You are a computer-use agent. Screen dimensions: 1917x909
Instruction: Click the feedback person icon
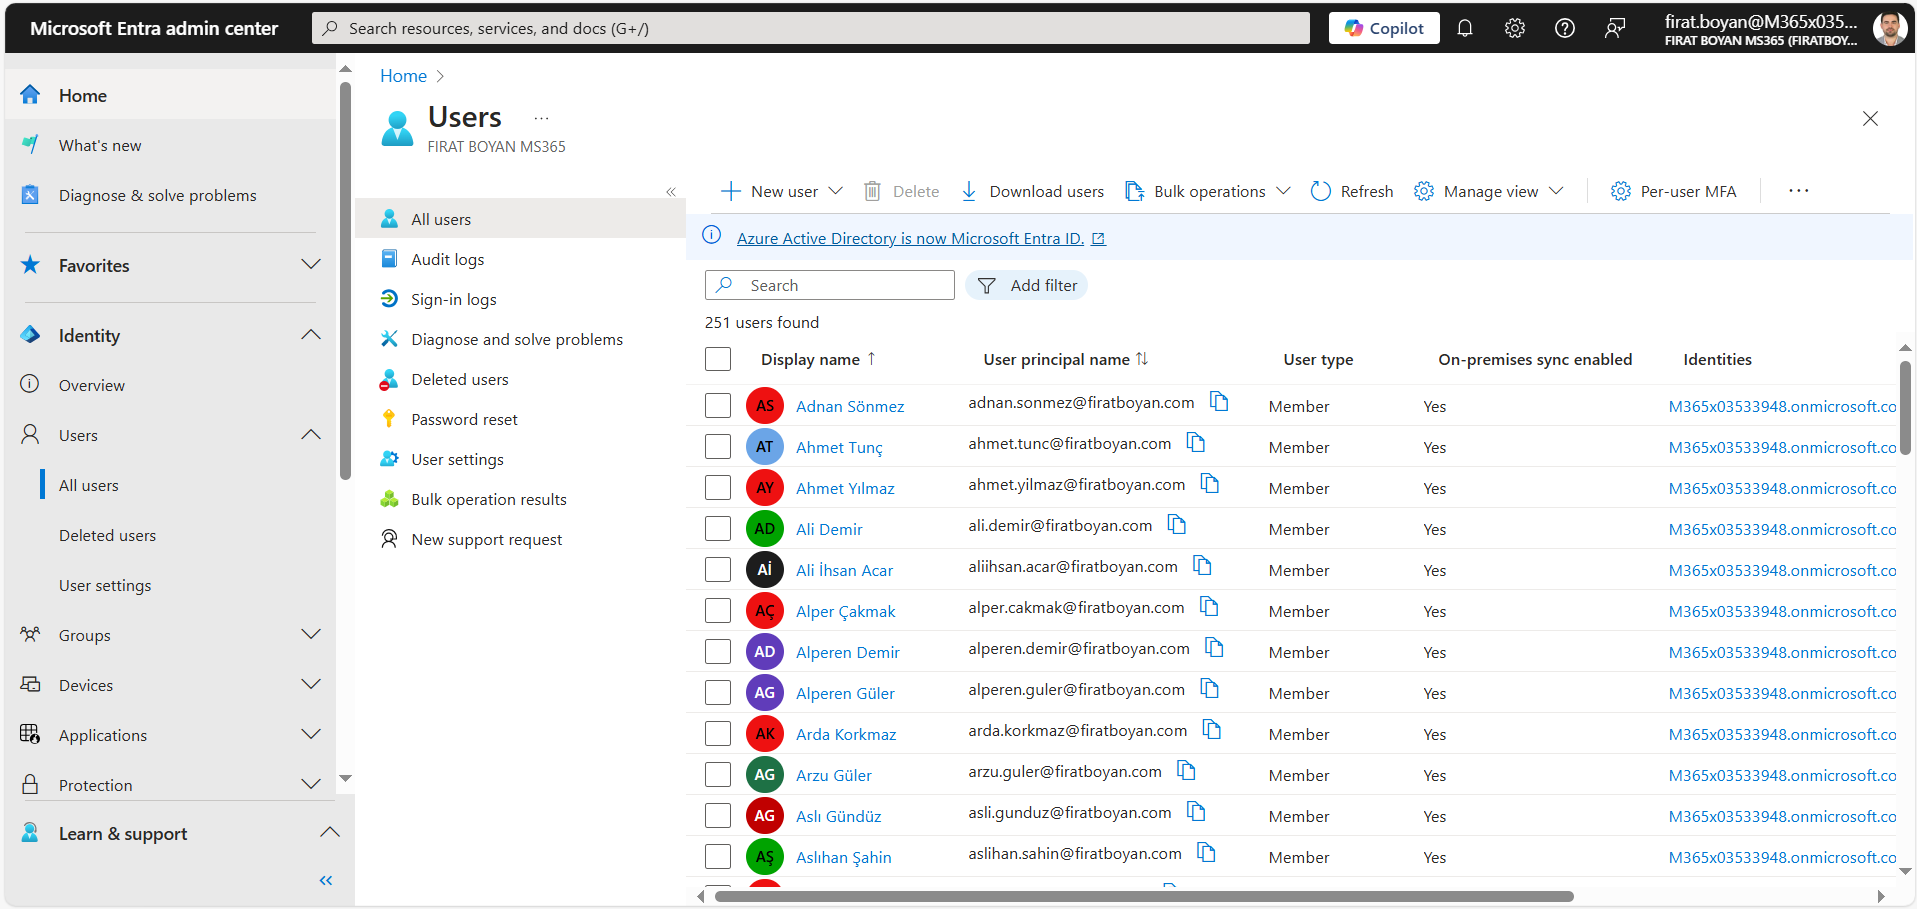1615,28
